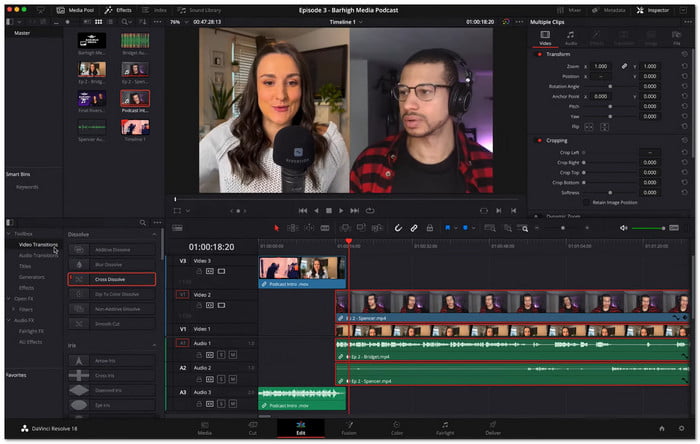Click Flip vertical icon in Inspector
700x444 pixels.
[604, 127]
